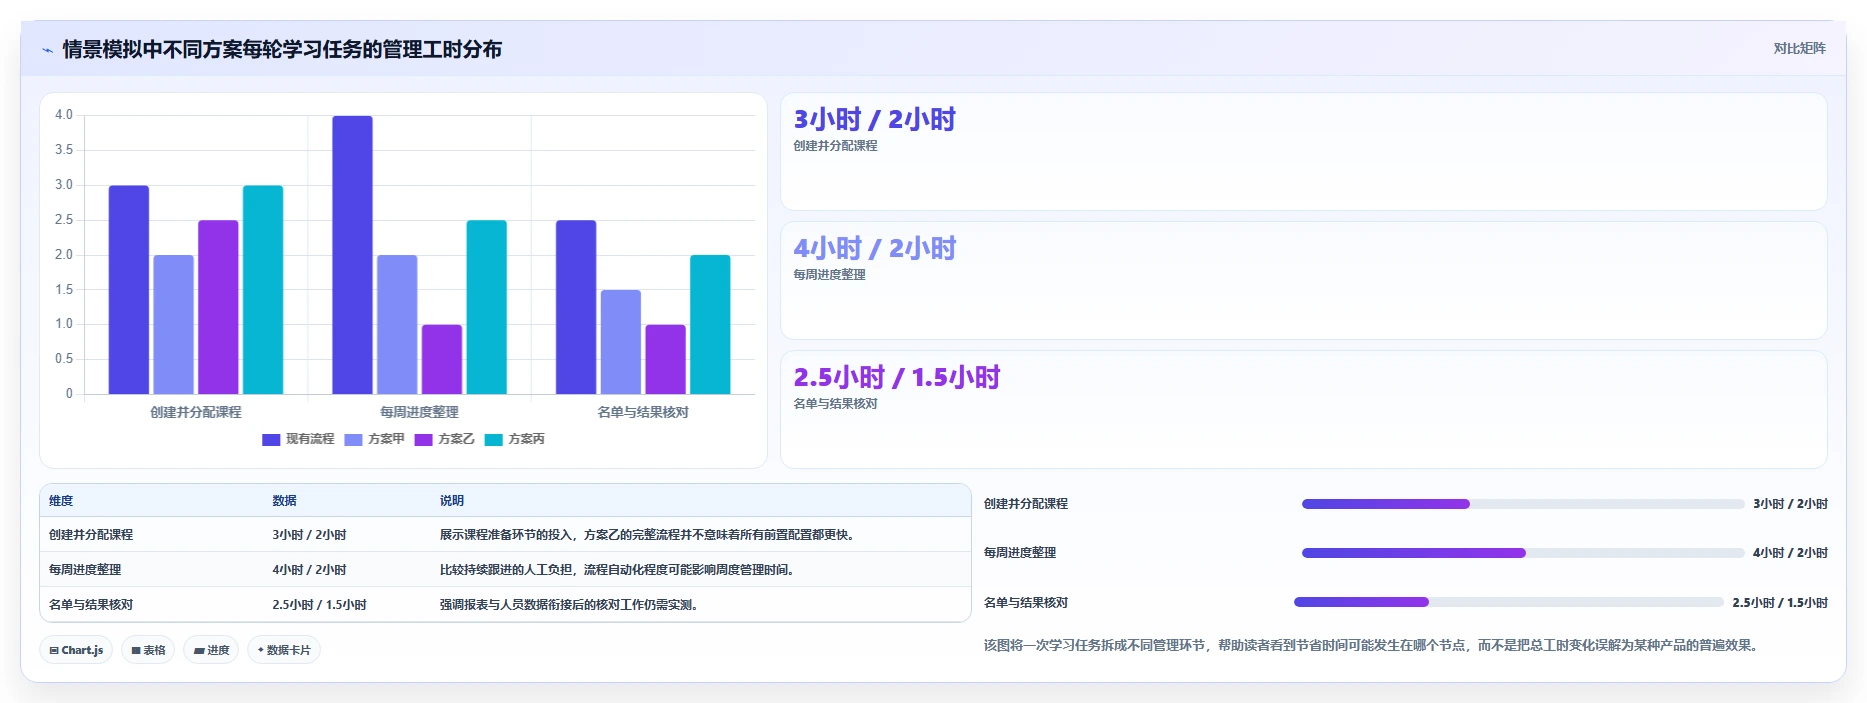Click description starting 比较持续跟进的人工负担
Image resolution: width=1867 pixels, height=703 pixels.
pyautogui.click(x=618, y=570)
